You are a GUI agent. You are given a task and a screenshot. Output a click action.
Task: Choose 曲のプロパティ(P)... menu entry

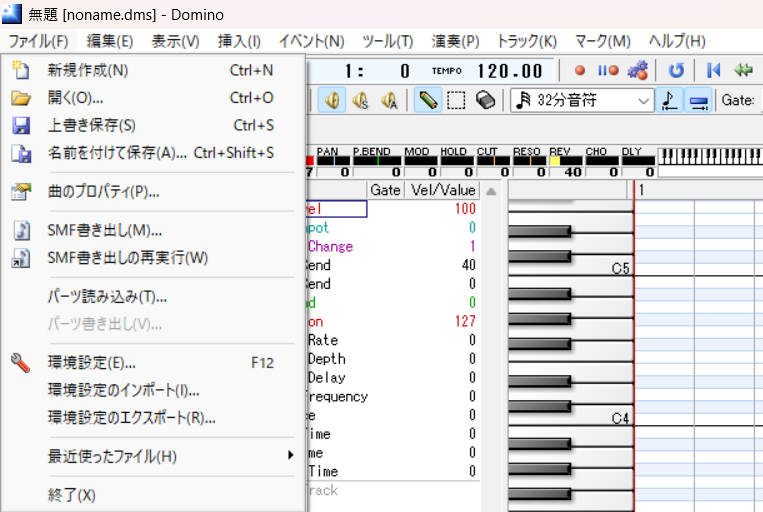coord(153,192)
